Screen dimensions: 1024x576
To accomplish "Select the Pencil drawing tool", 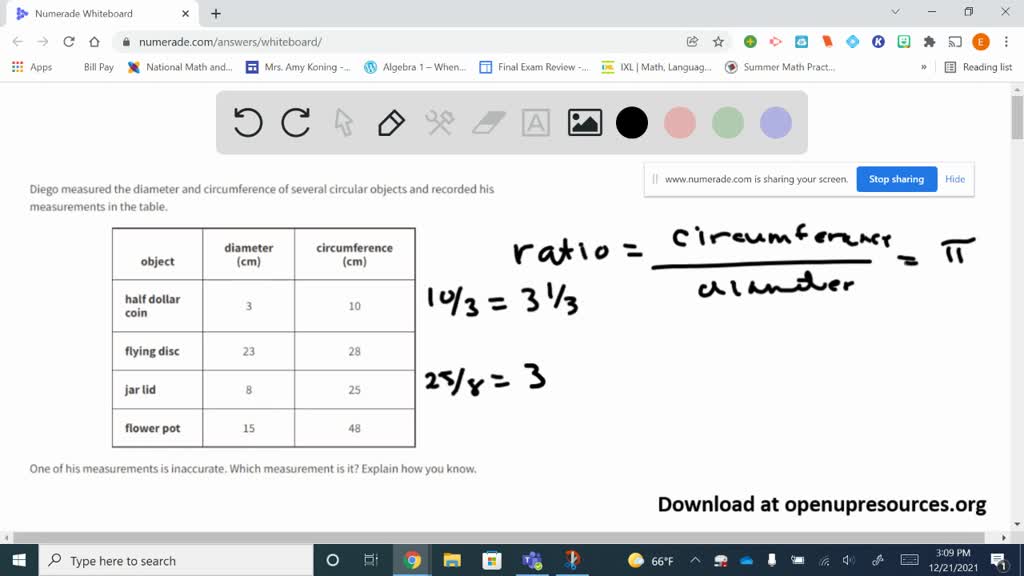I will click(x=390, y=122).
